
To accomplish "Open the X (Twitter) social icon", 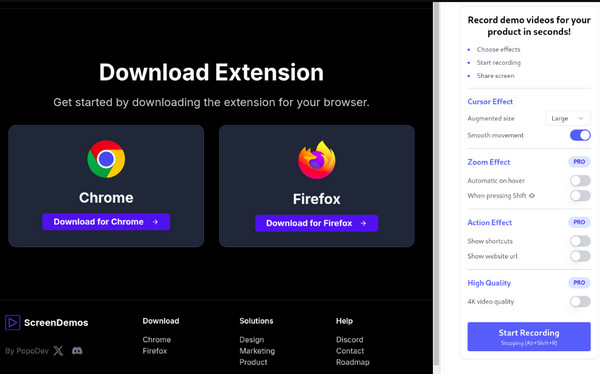I will [x=58, y=351].
